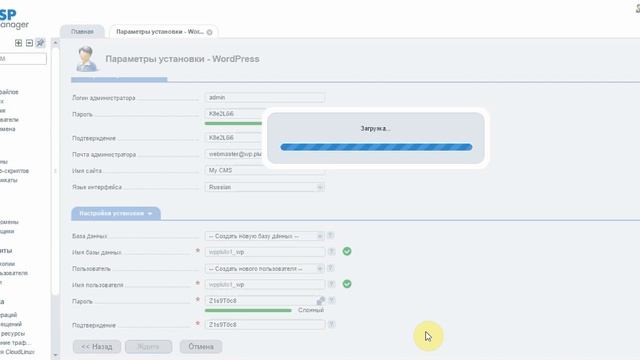Click the lower Подтверждение field in Настройки установки
640x360 pixels.
pyautogui.click(x=264, y=325)
